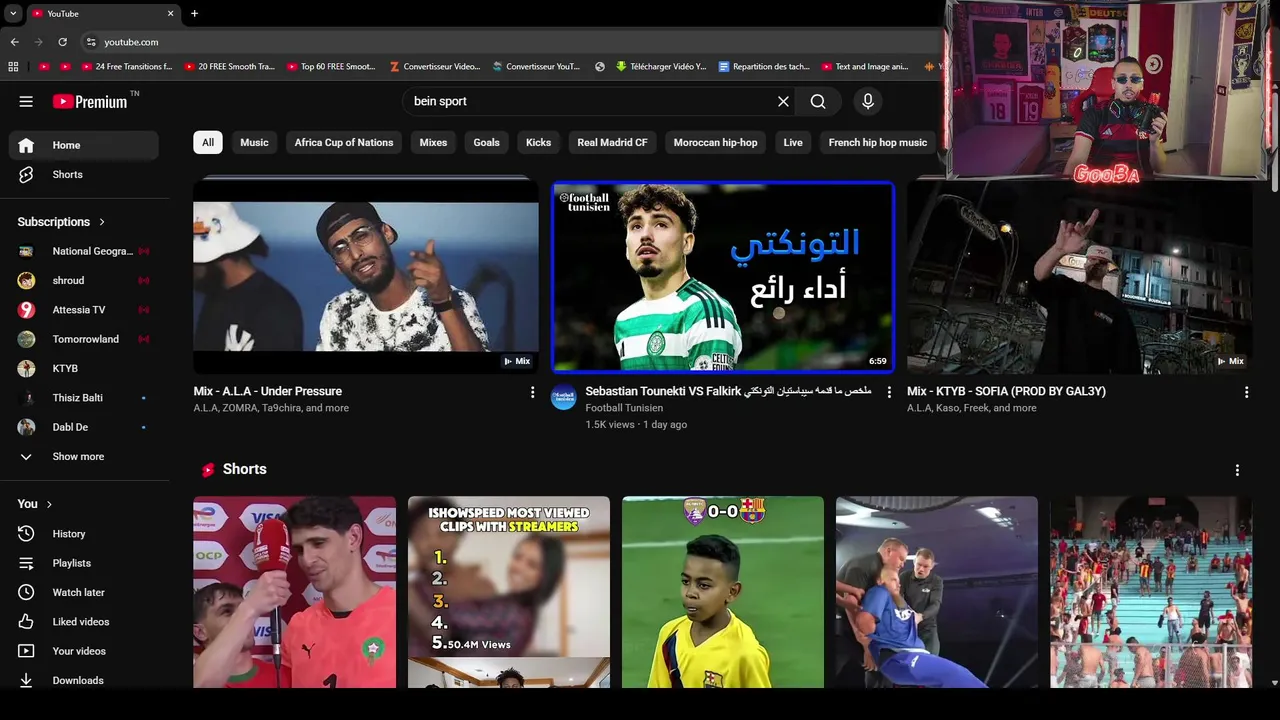Select the Goals filter chip

click(x=486, y=142)
